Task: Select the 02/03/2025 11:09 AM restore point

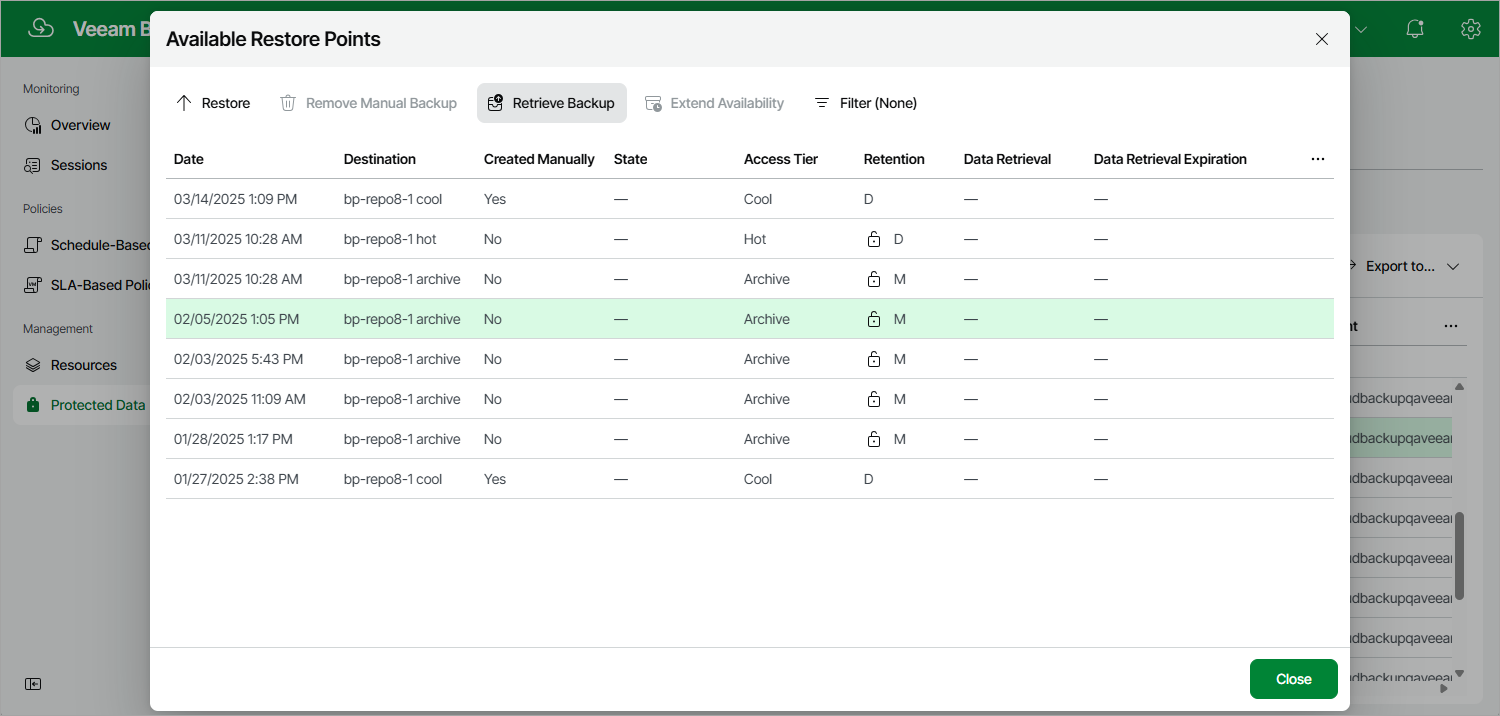Action: coord(750,399)
